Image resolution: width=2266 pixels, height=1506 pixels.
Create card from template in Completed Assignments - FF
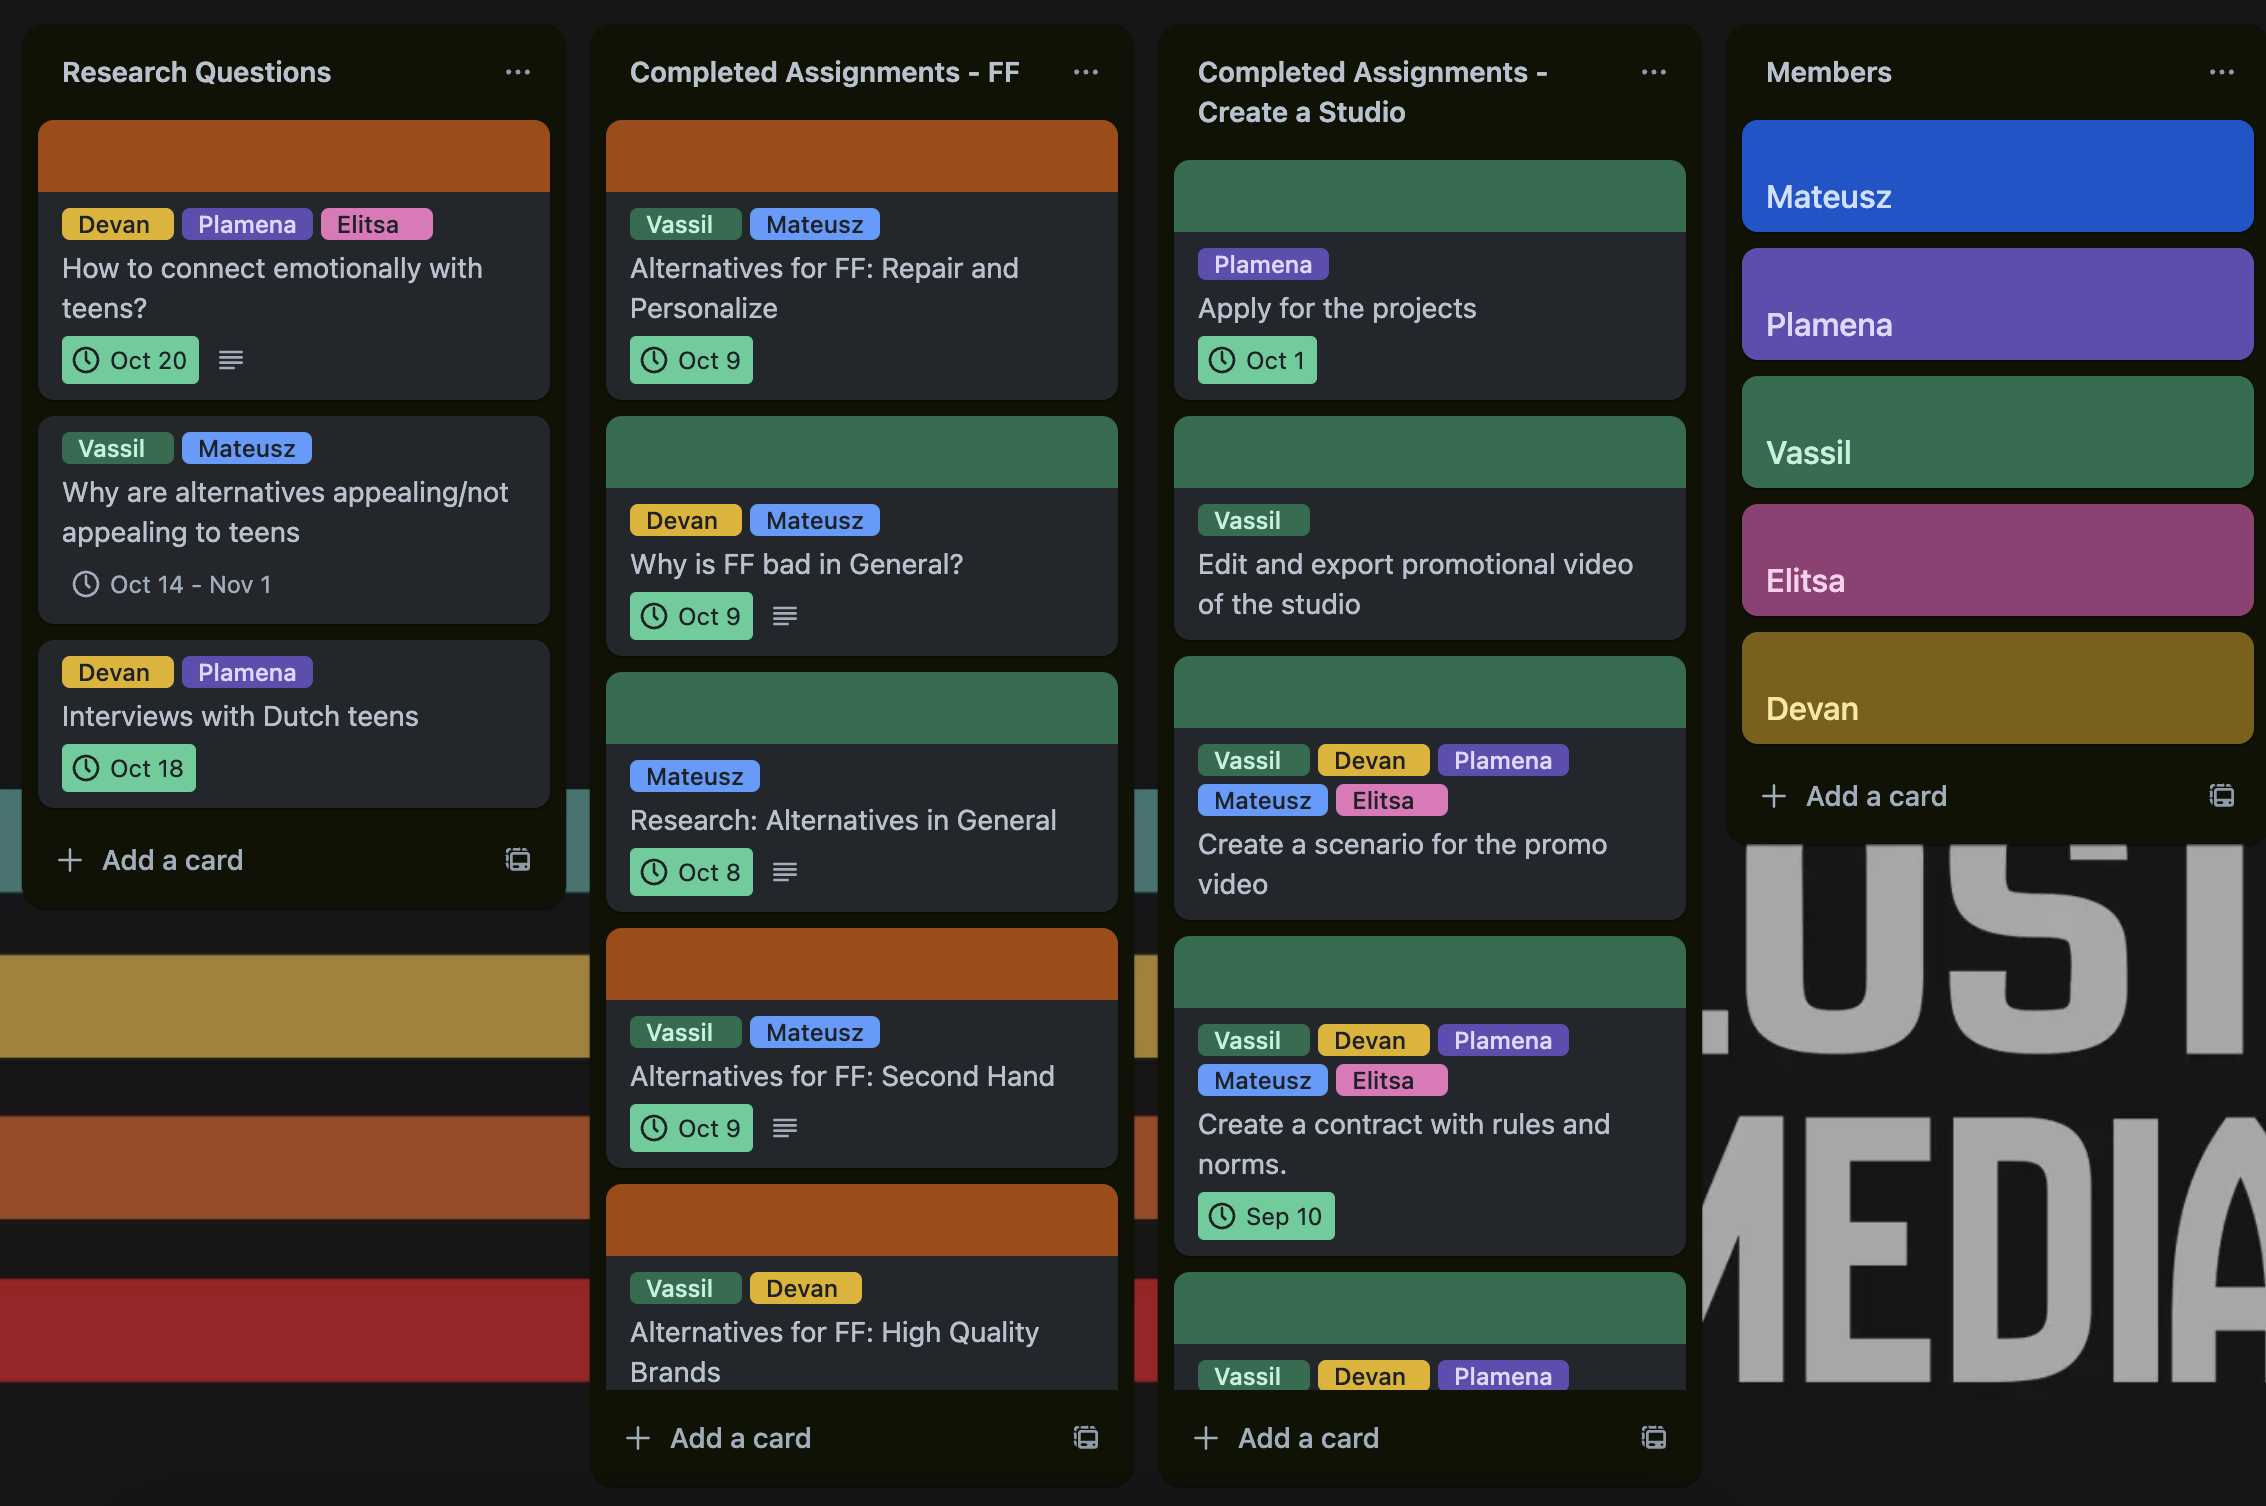click(1086, 1438)
